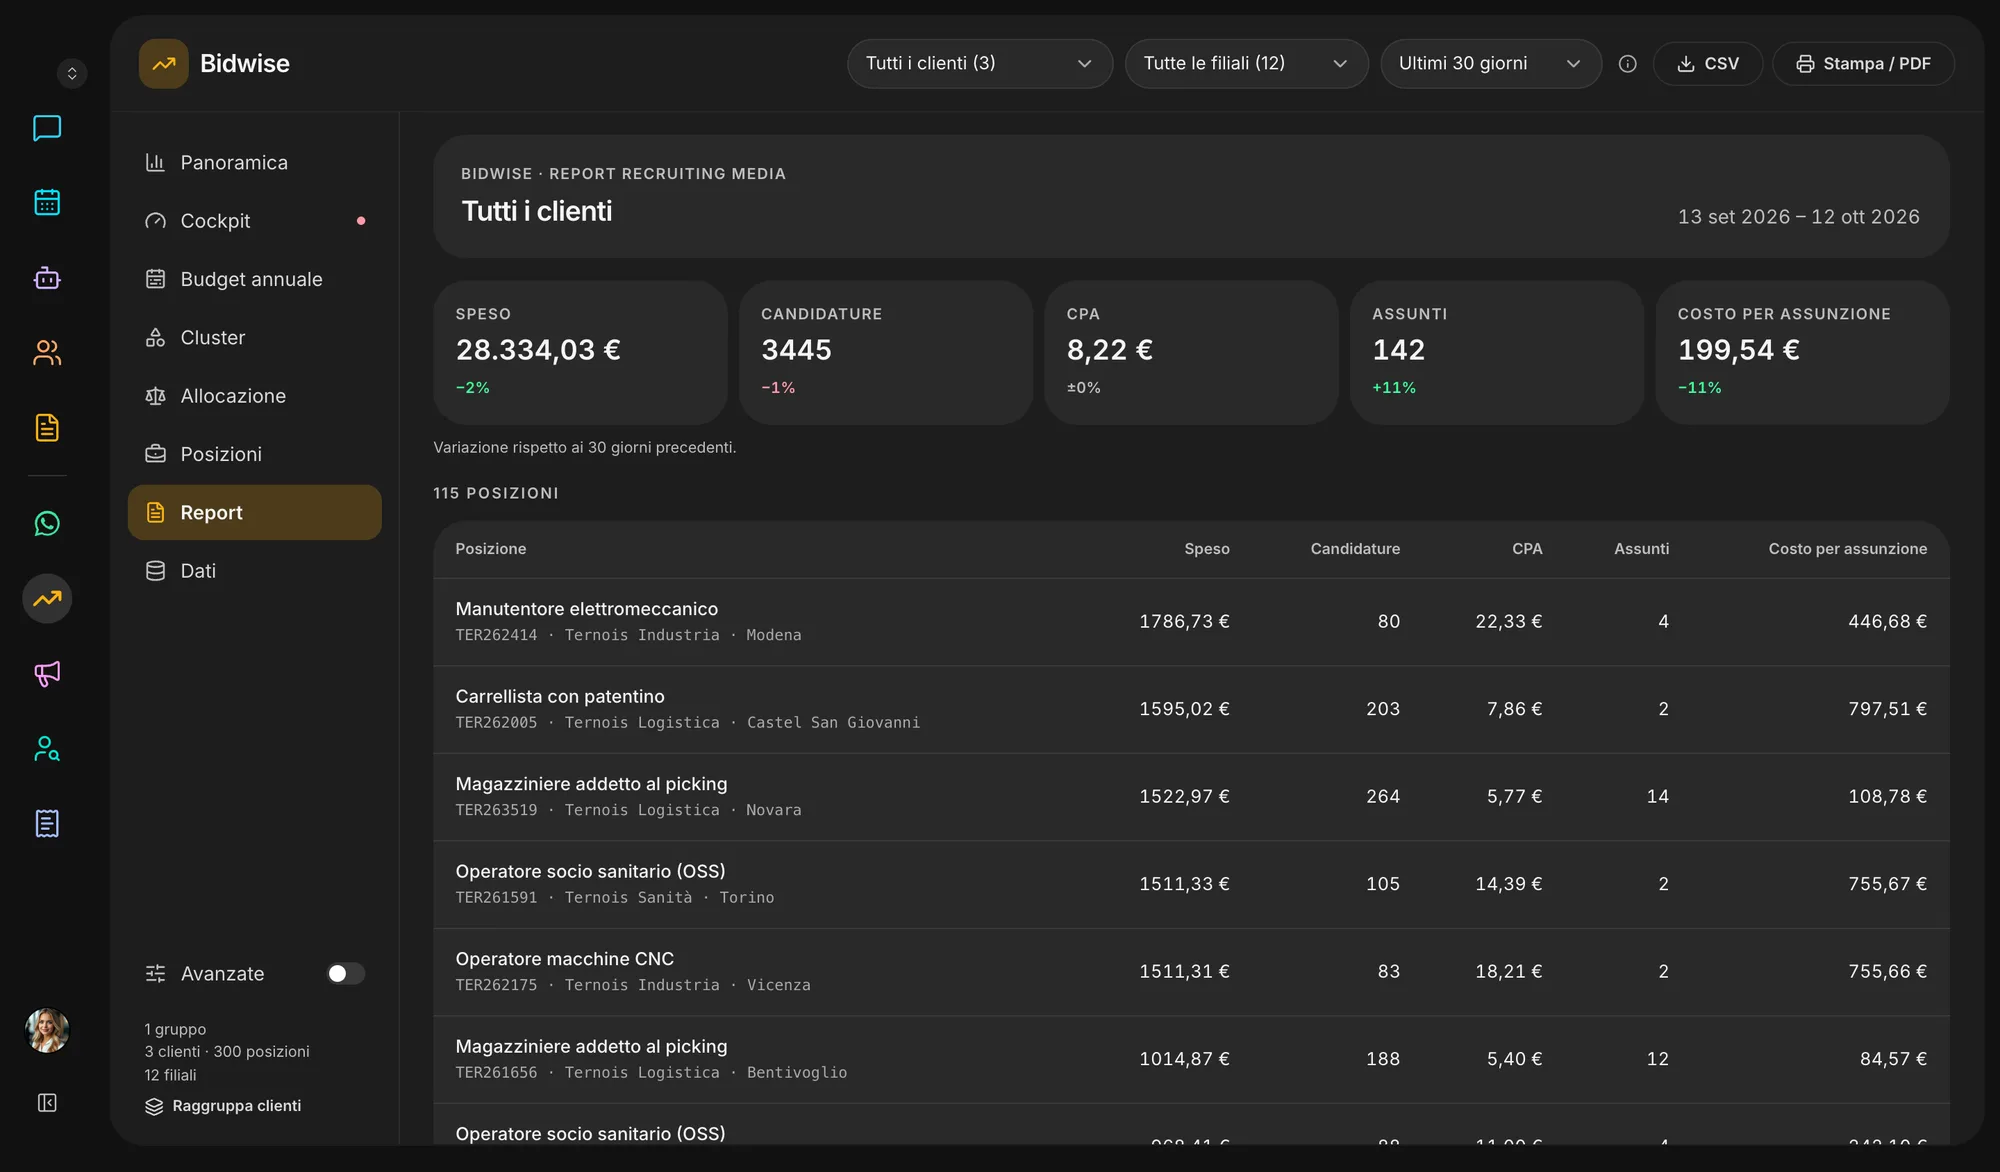Click Raggruppa clienti link
Image resolution: width=2000 pixels, height=1172 pixels.
pos(223,1106)
